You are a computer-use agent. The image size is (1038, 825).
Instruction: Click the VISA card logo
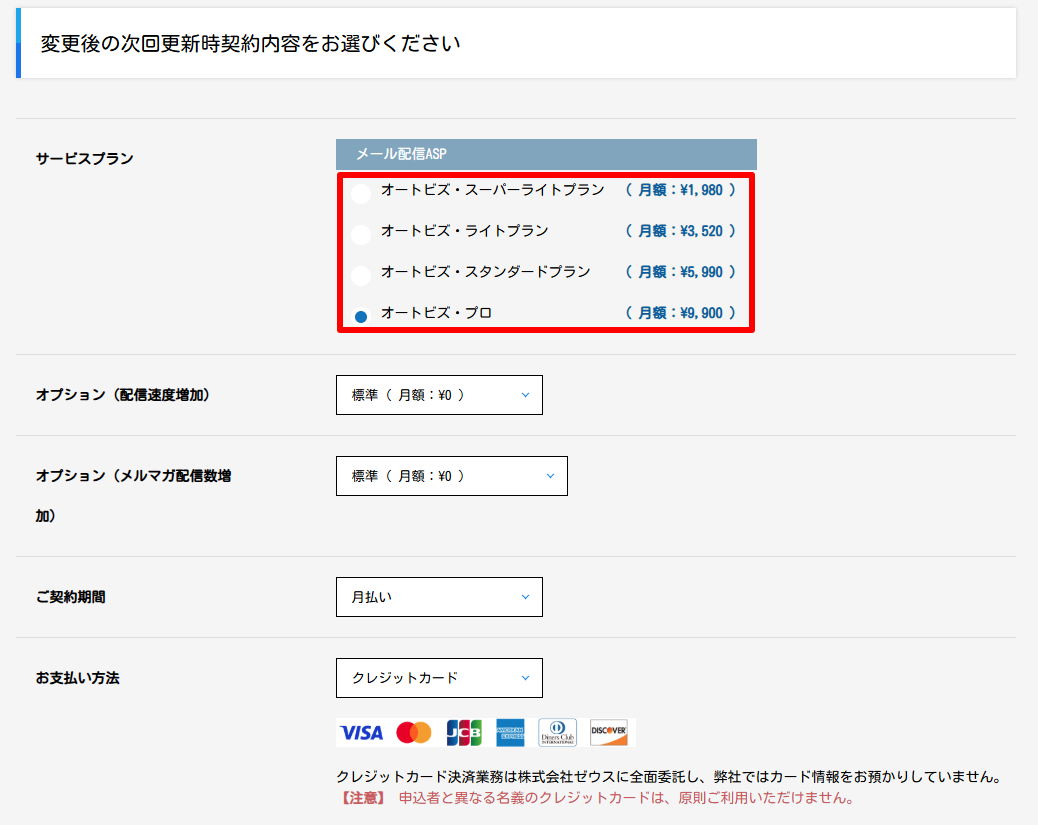click(361, 733)
